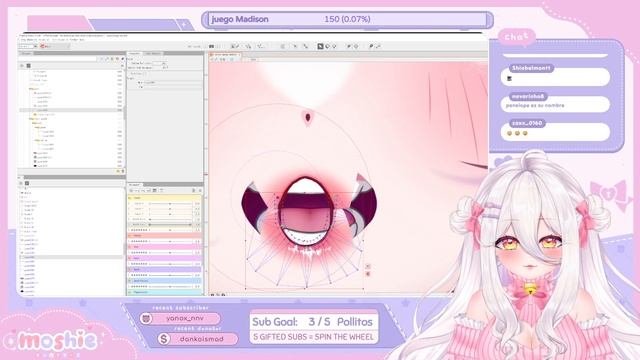This screenshot has height=360, width=640.
Task: Close the open canvas document tab
Action: coord(240,54)
